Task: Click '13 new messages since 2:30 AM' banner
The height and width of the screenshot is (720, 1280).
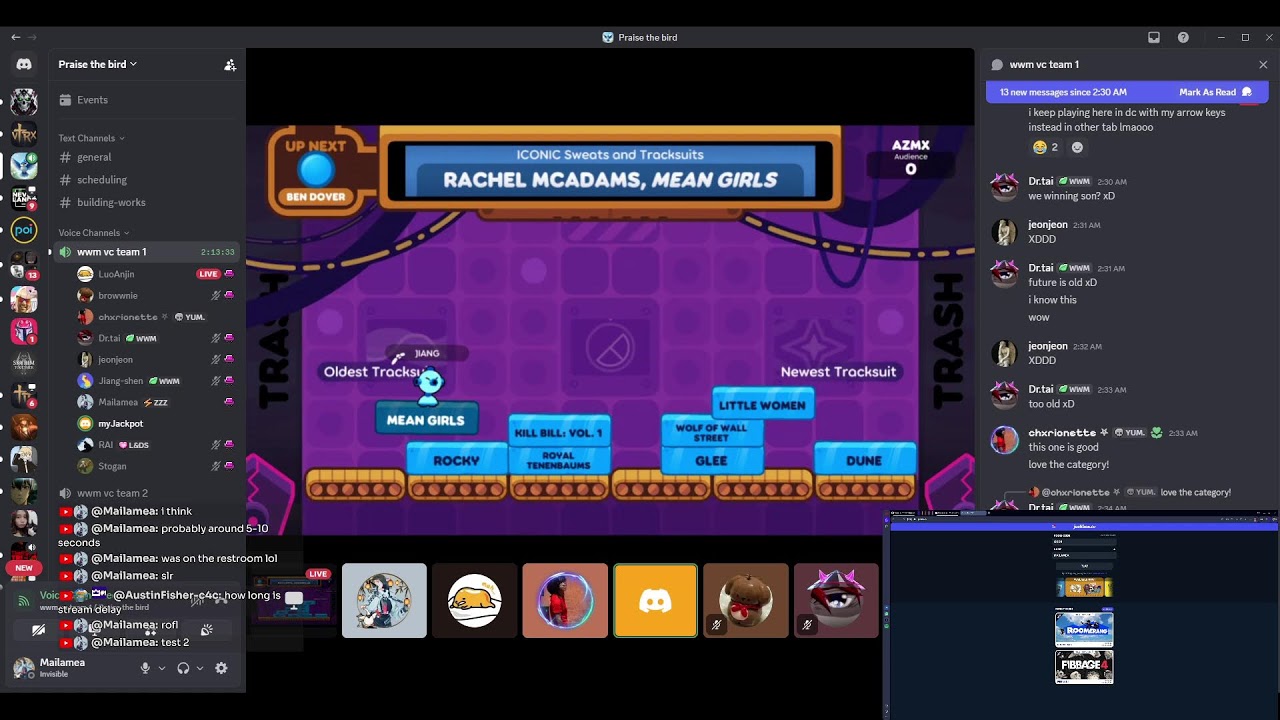Action: tap(1063, 92)
